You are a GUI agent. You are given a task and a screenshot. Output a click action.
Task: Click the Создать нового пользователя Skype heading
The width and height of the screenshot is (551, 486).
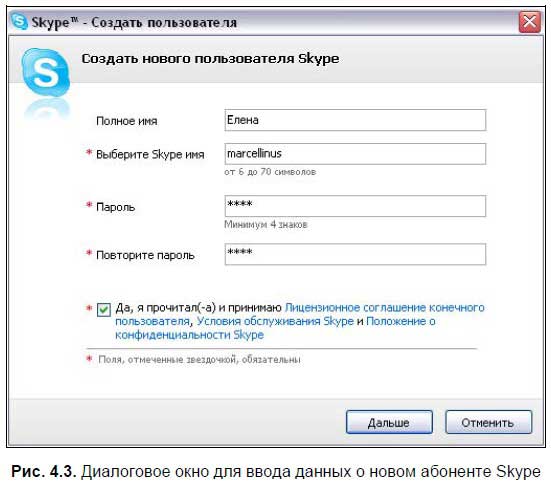point(210,59)
